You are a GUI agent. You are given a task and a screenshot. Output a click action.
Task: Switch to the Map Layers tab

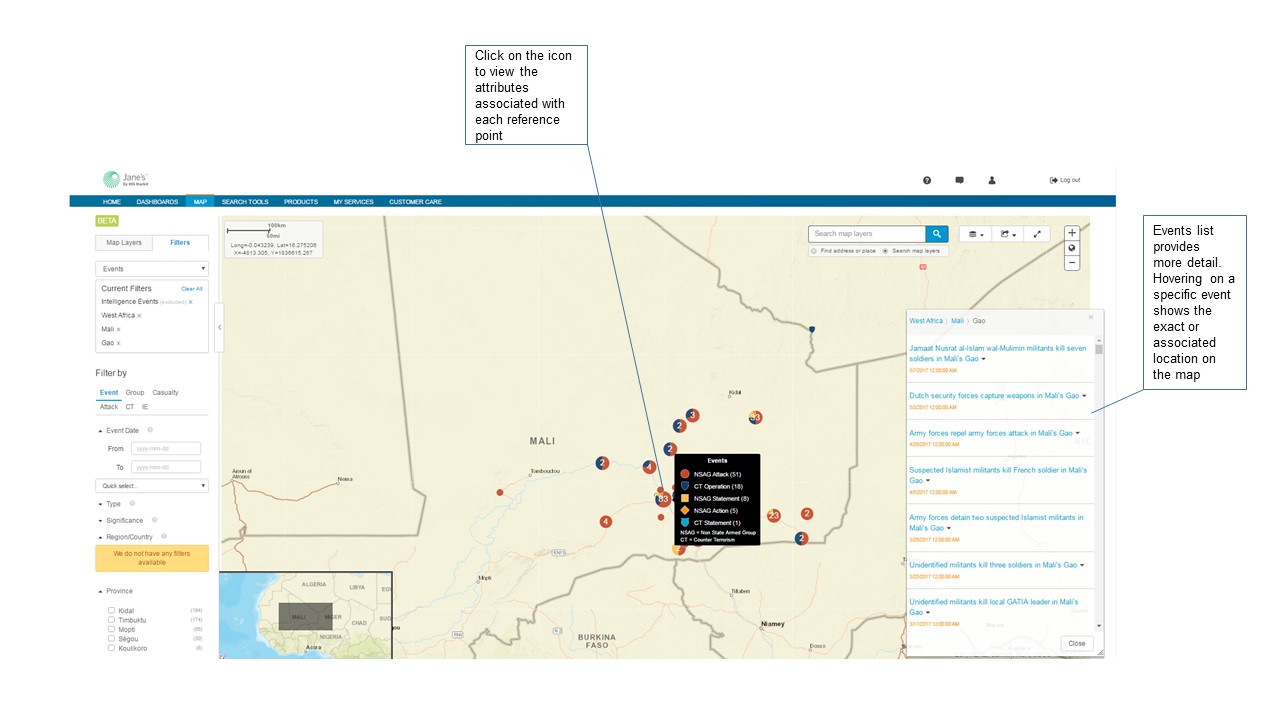[124, 242]
